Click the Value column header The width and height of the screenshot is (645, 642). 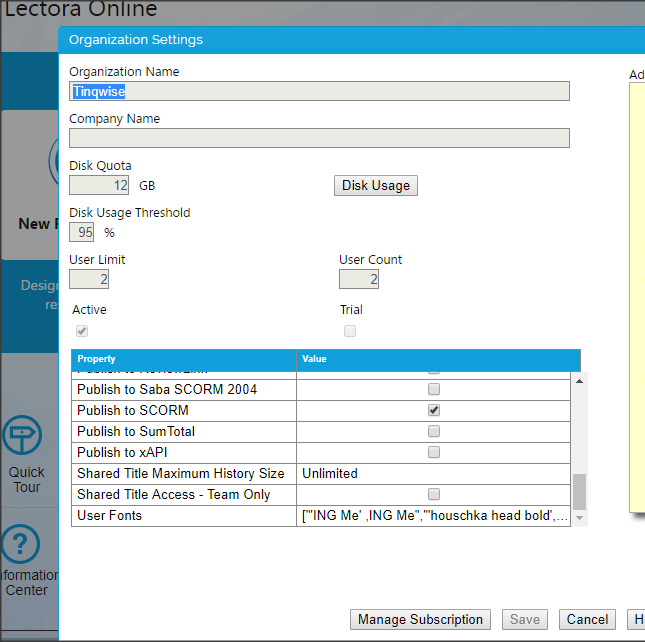point(439,359)
